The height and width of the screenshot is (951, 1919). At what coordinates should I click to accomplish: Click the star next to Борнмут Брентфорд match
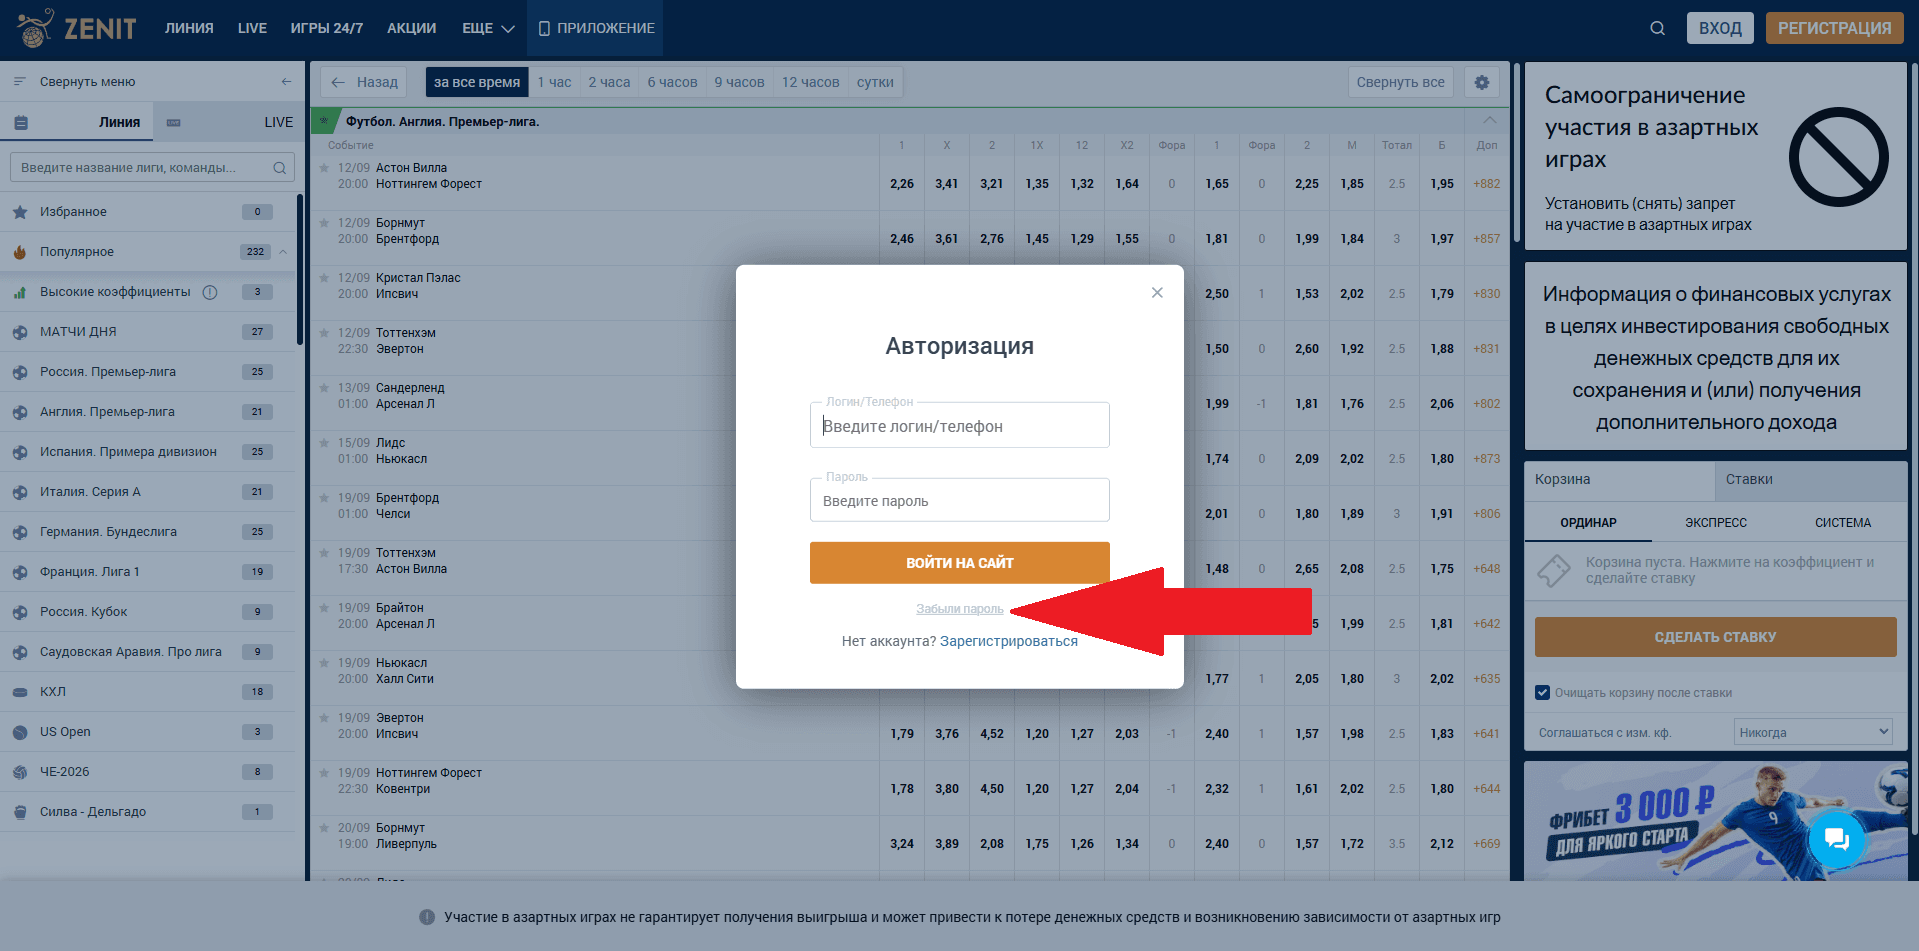click(324, 223)
